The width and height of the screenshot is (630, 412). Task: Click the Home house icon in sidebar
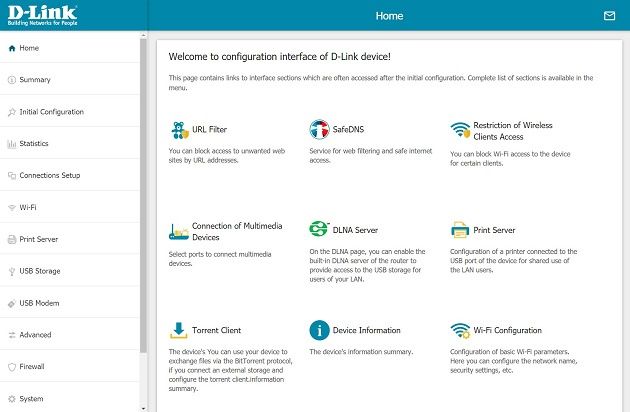click(x=12, y=48)
